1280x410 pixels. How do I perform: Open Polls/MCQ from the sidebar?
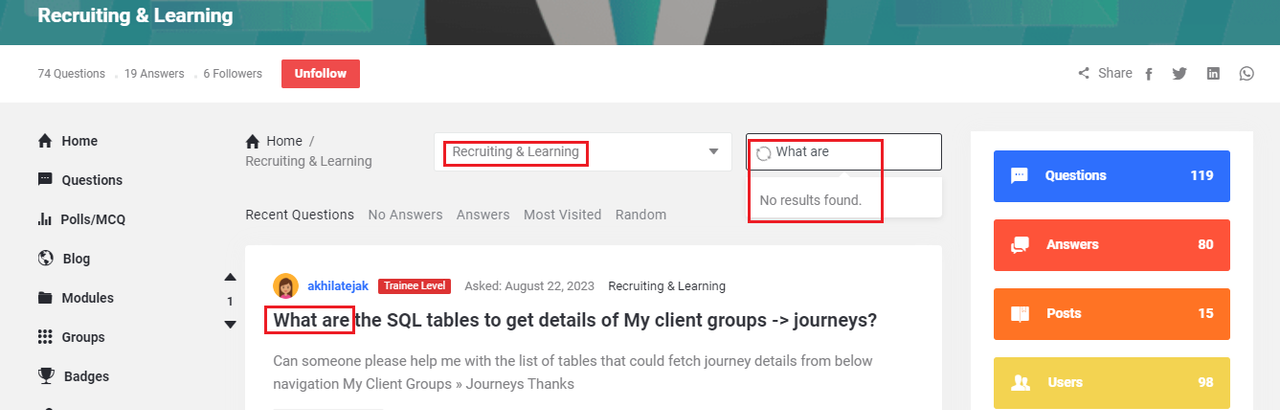click(93, 219)
